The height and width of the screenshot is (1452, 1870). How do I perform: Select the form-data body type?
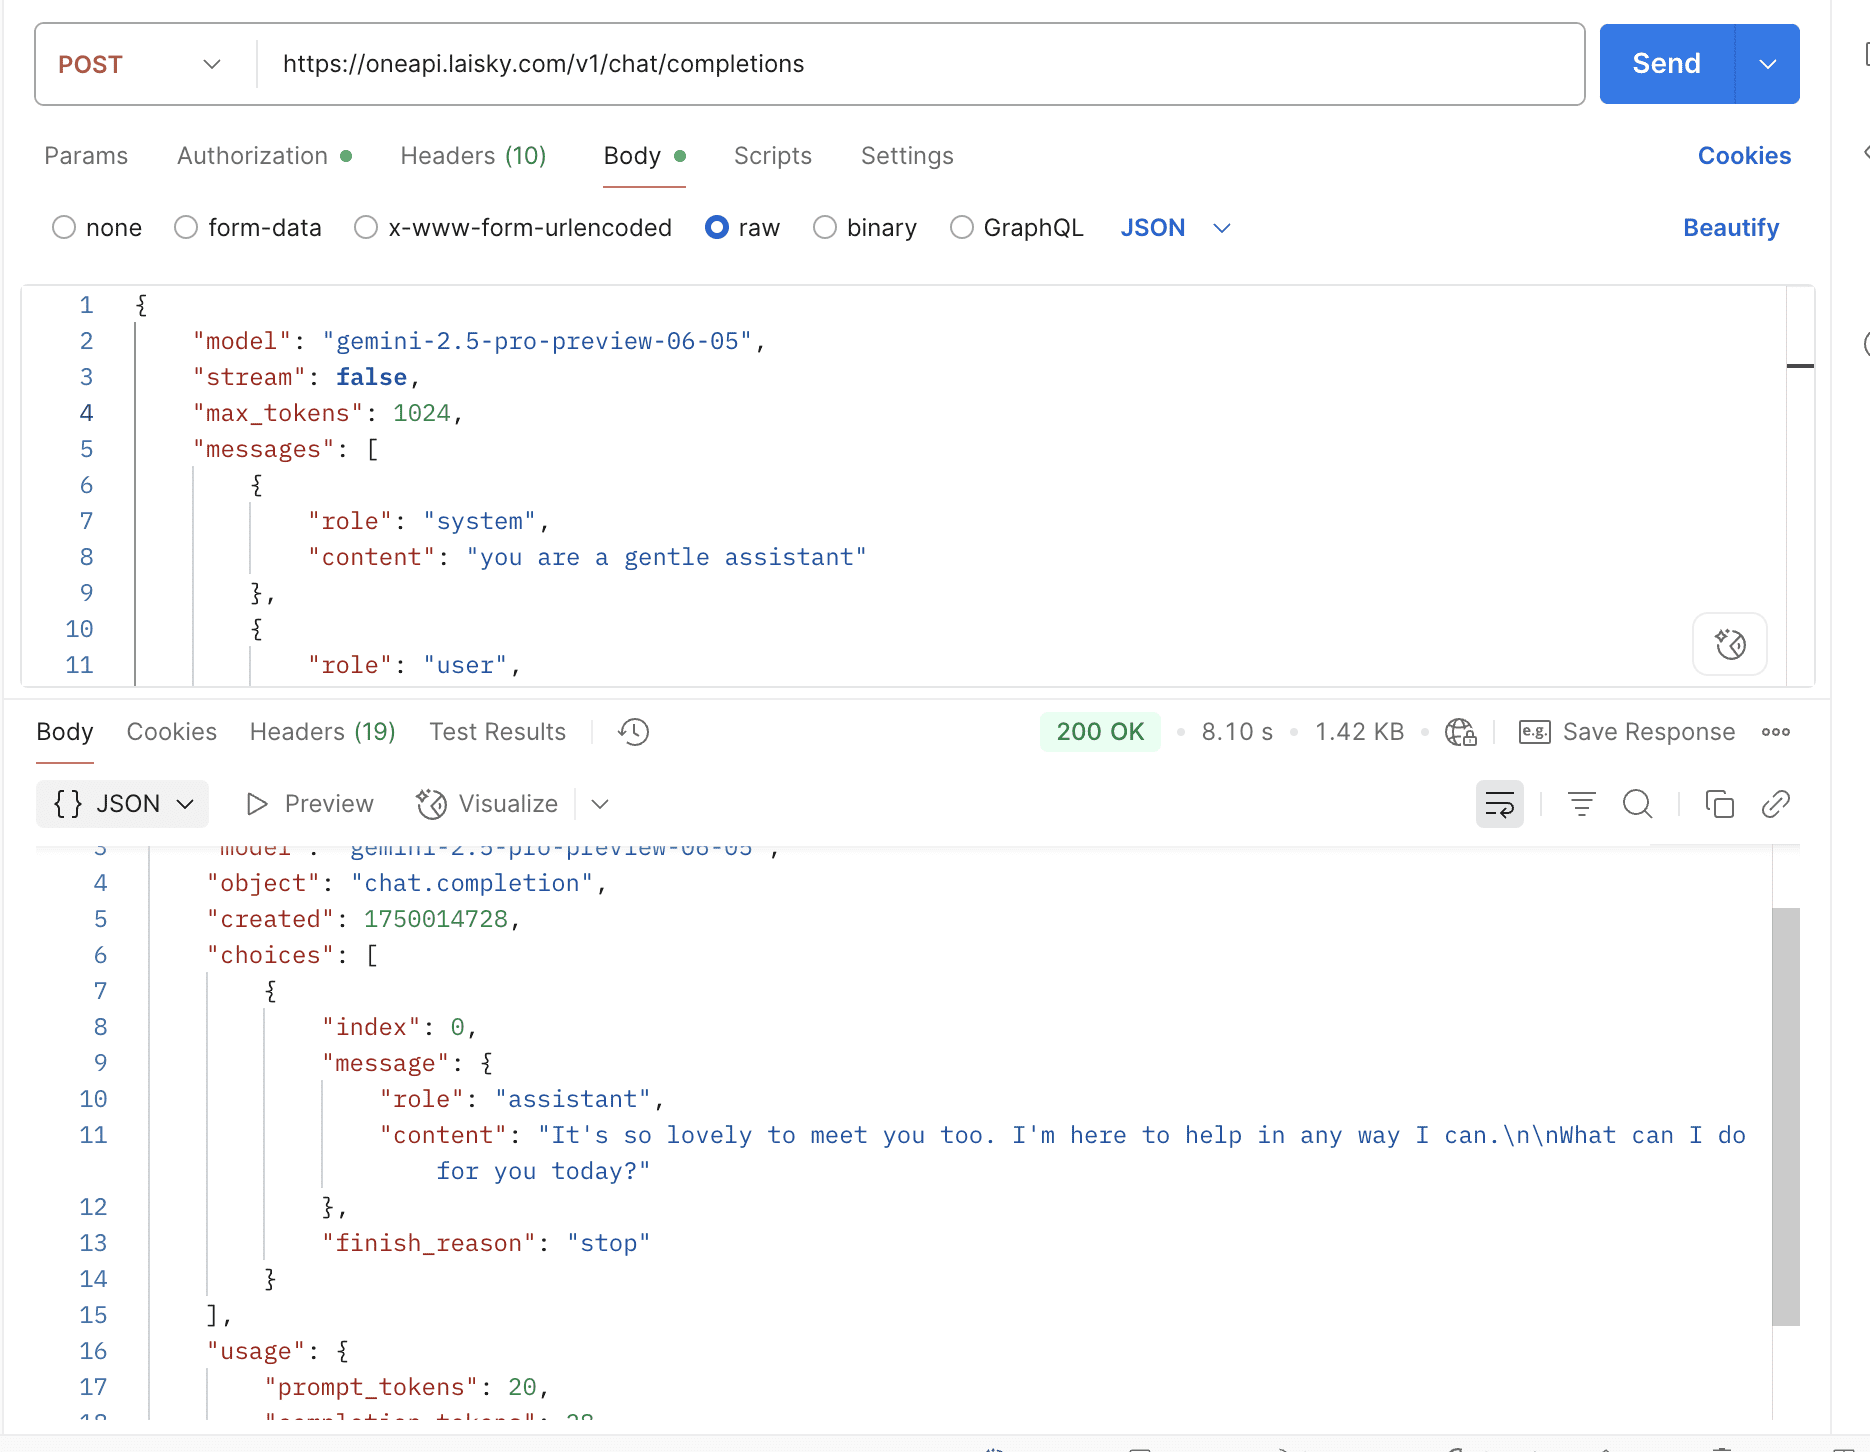pos(186,228)
